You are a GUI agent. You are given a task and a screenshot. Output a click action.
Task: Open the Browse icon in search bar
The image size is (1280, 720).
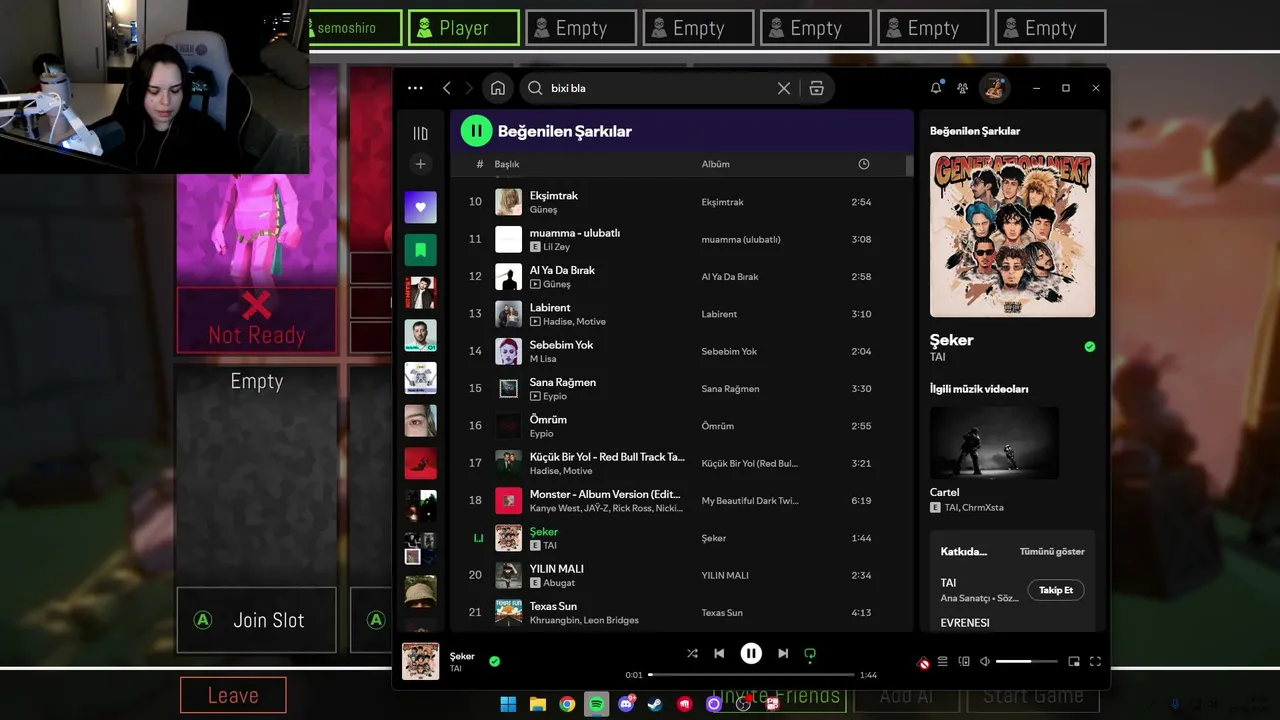pyautogui.click(x=817, y=88)
